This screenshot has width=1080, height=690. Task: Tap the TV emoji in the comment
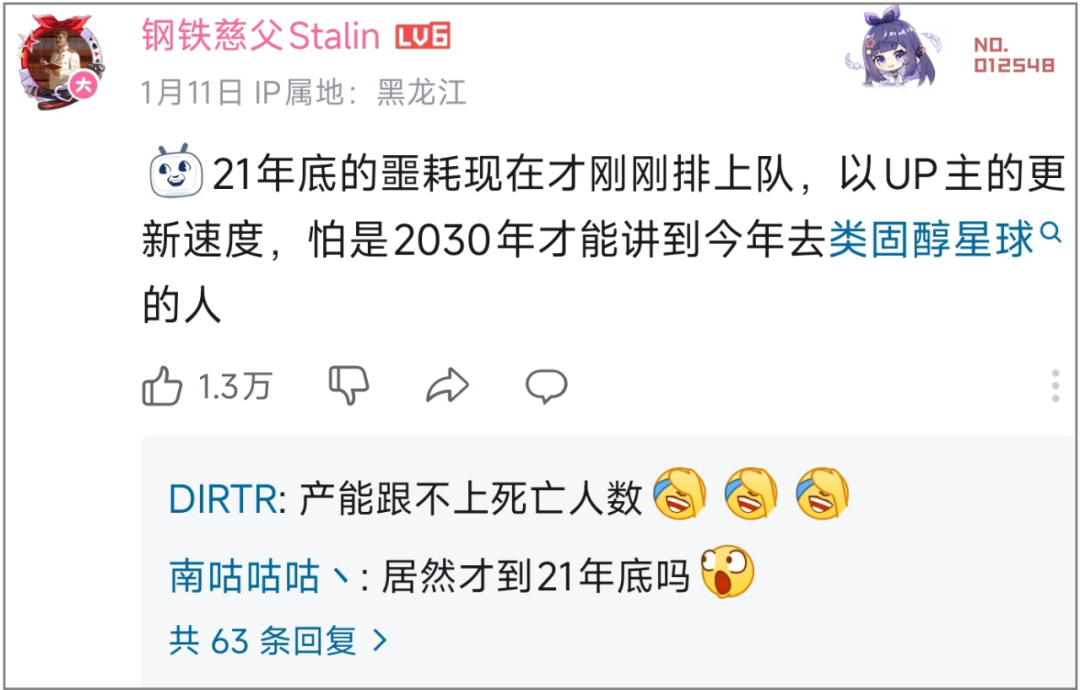coord(176,171)
